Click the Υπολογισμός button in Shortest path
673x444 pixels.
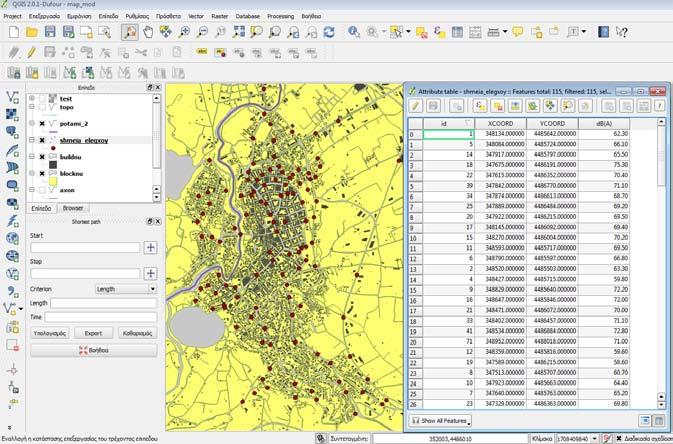point(50,333)
